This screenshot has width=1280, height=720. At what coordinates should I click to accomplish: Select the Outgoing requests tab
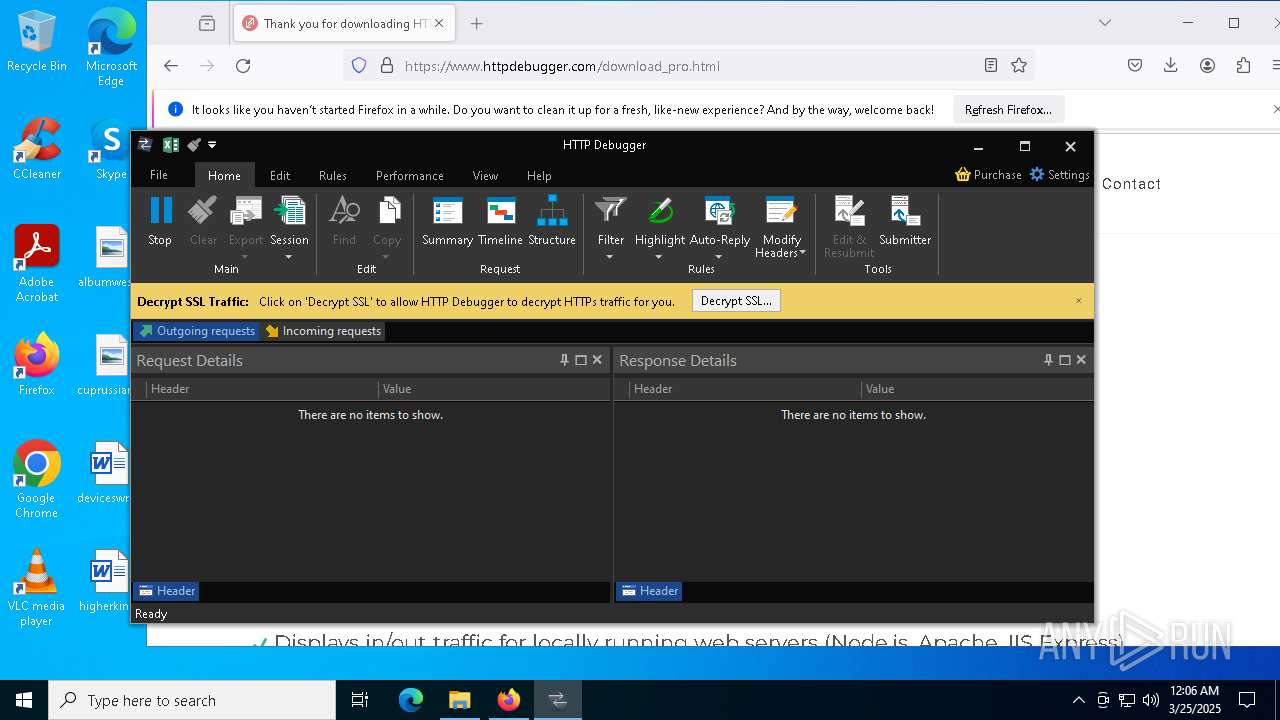tap(197, 331)
